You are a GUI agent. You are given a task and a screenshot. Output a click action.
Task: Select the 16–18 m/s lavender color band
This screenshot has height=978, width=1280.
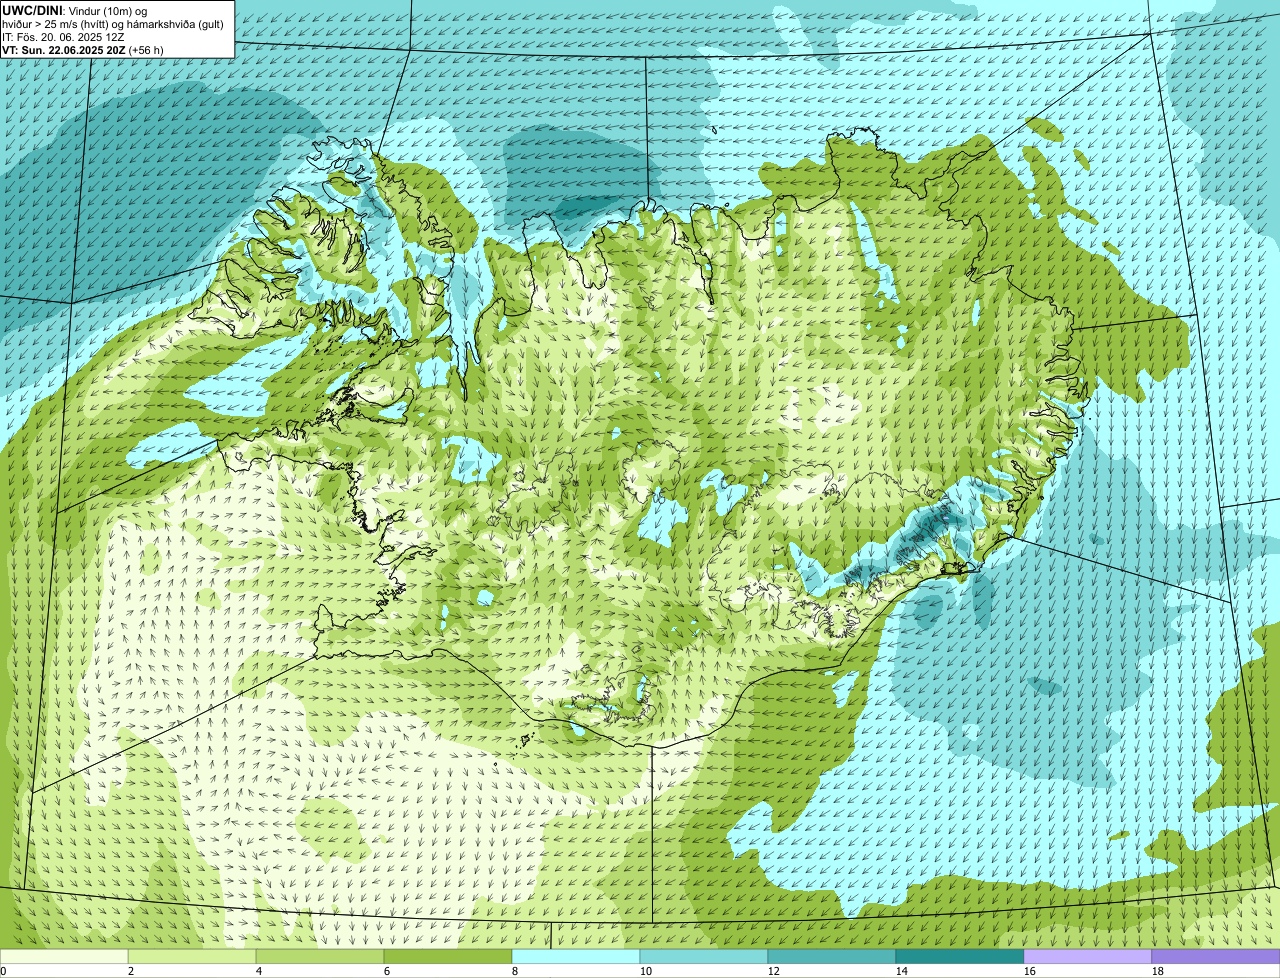(x=1088, y=957)
